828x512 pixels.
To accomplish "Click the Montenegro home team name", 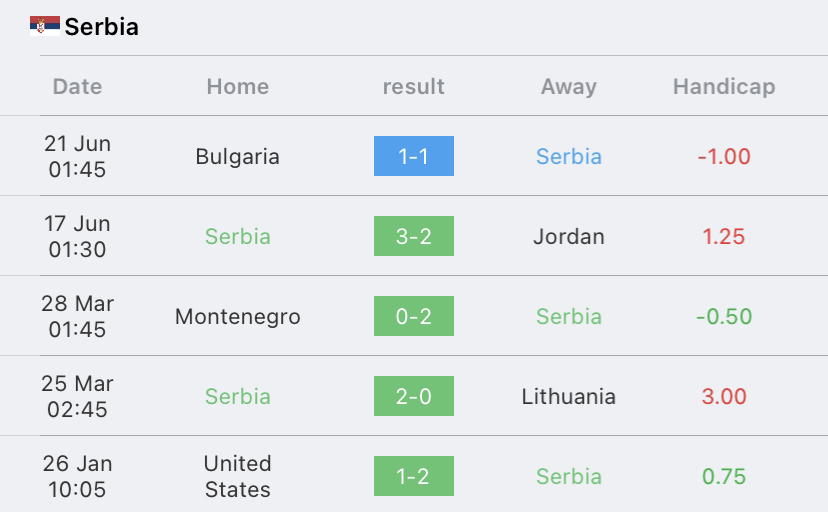I will [x=238, y=317].
